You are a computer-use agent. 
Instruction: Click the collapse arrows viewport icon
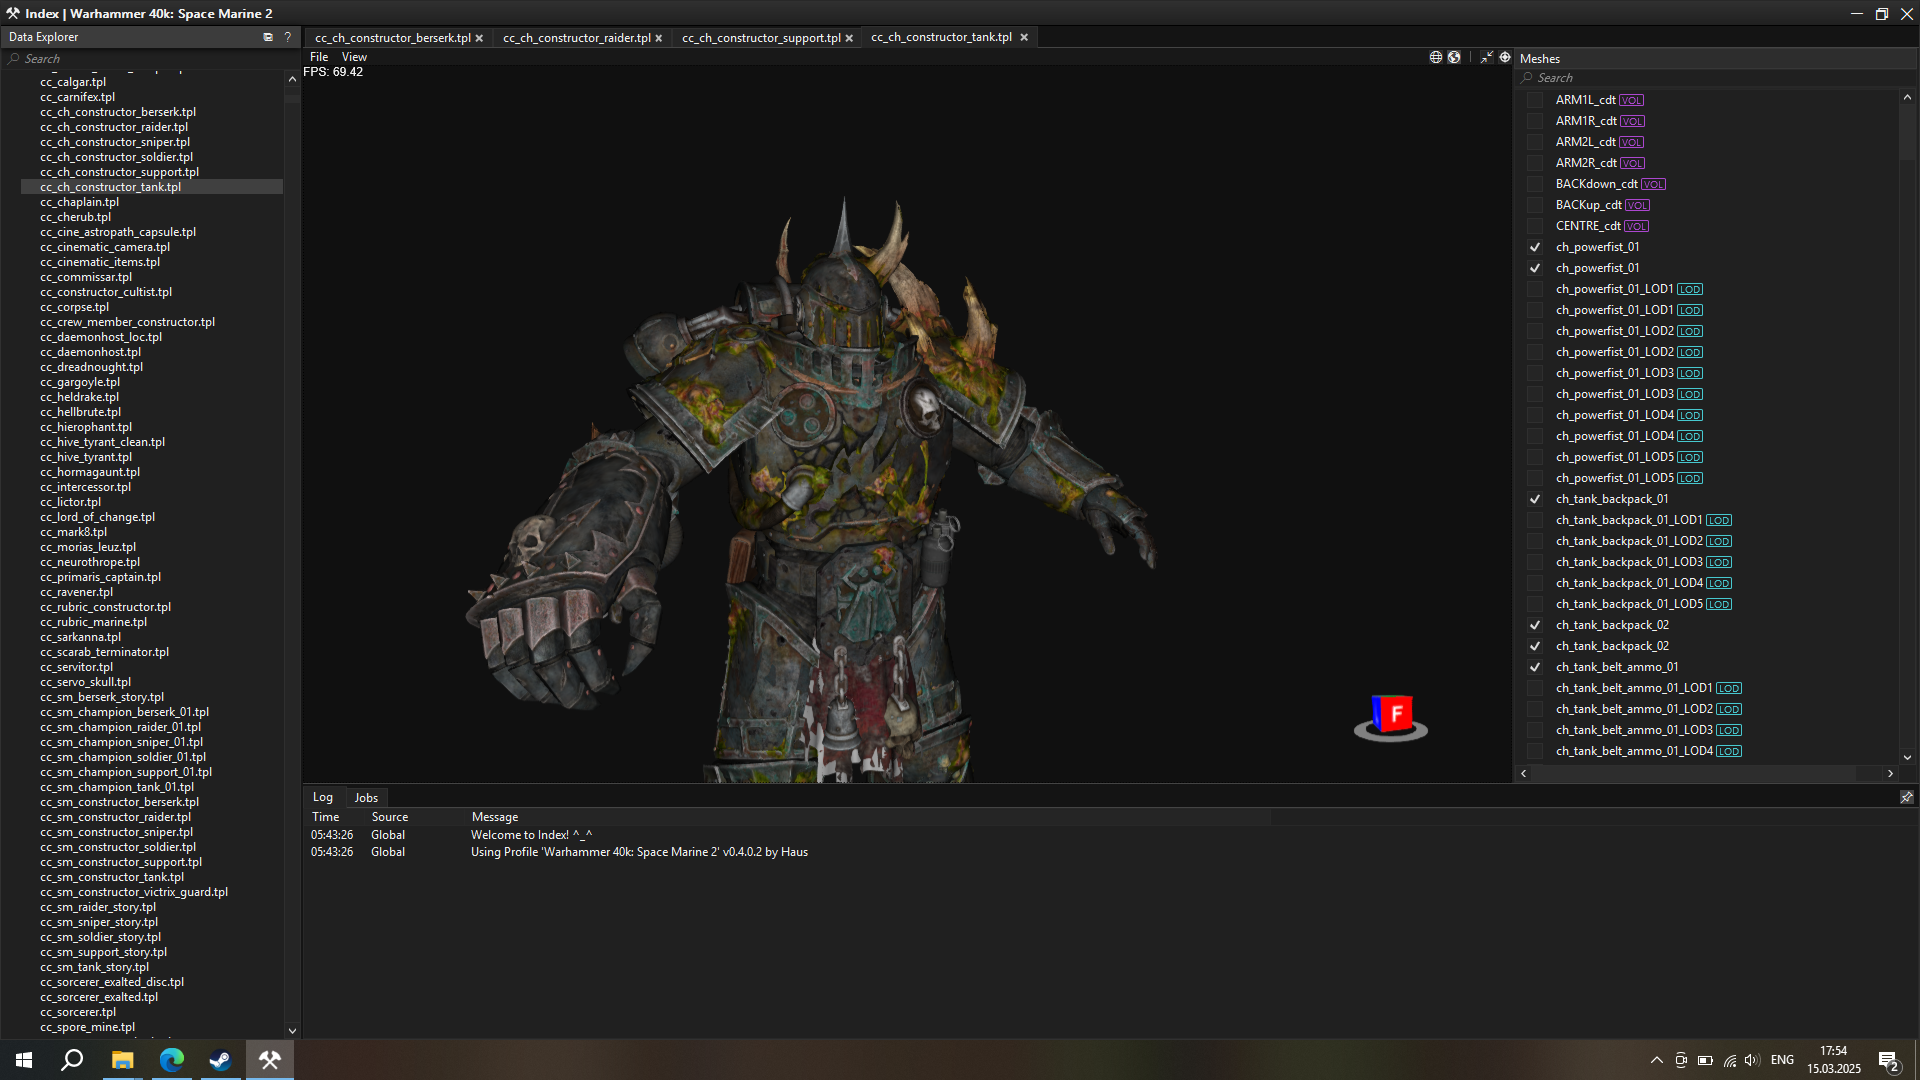pyautogui.click(x=1487, y=57)
